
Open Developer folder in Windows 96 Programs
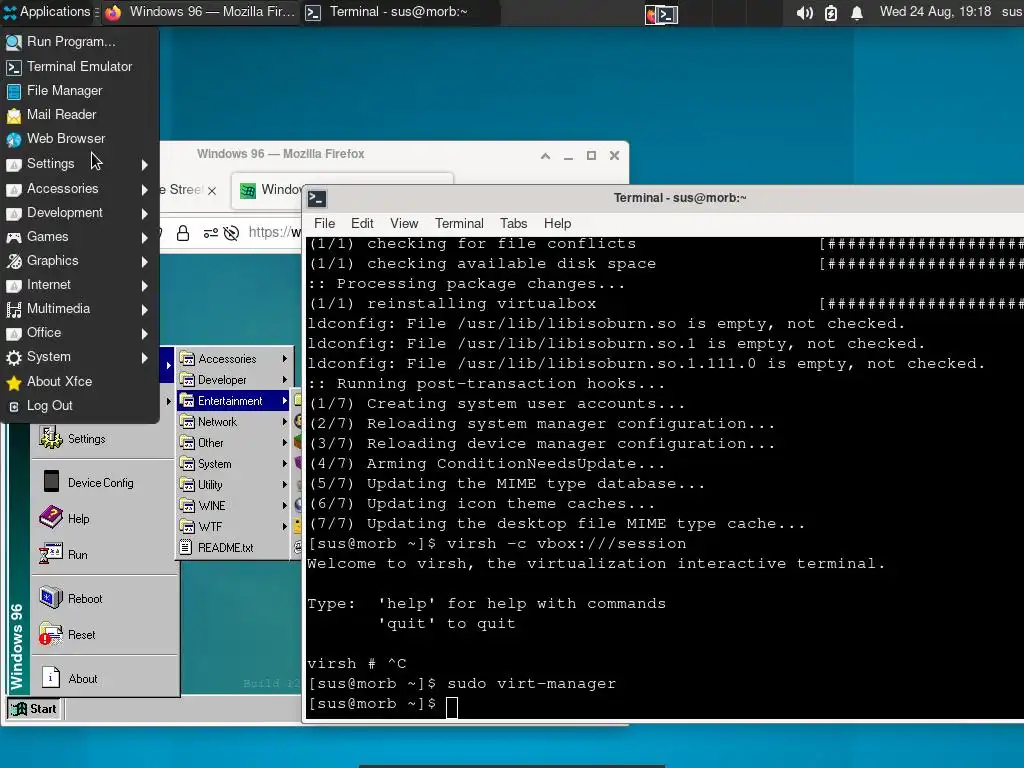(234, 380)
